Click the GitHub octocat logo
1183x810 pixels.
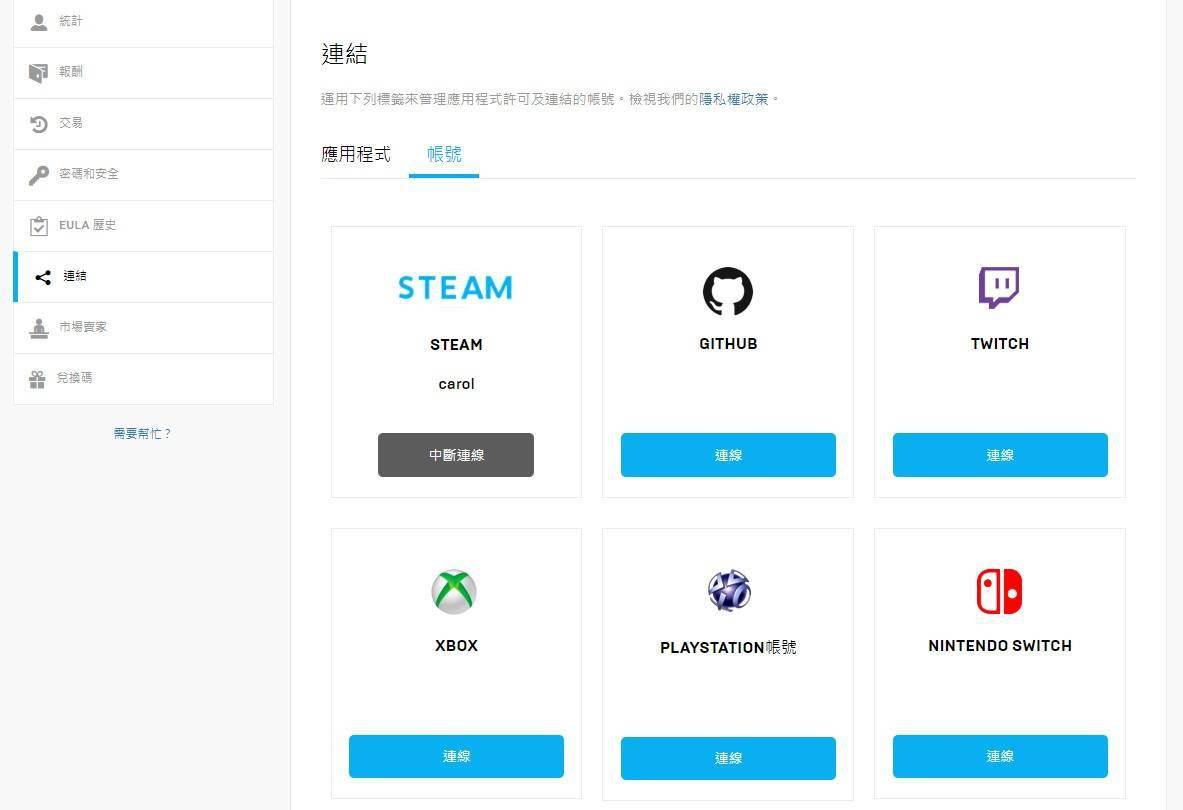point(727,291)
